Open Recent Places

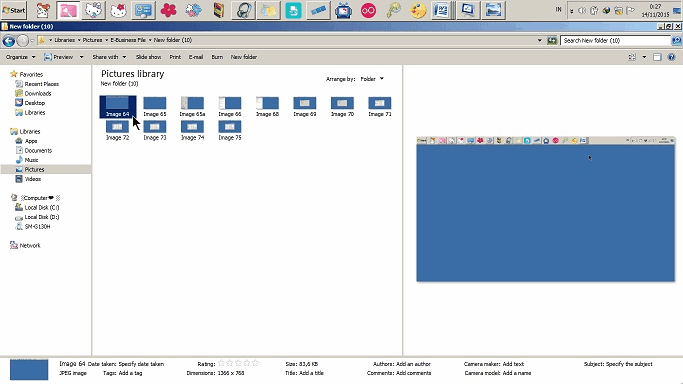(37, 84)
